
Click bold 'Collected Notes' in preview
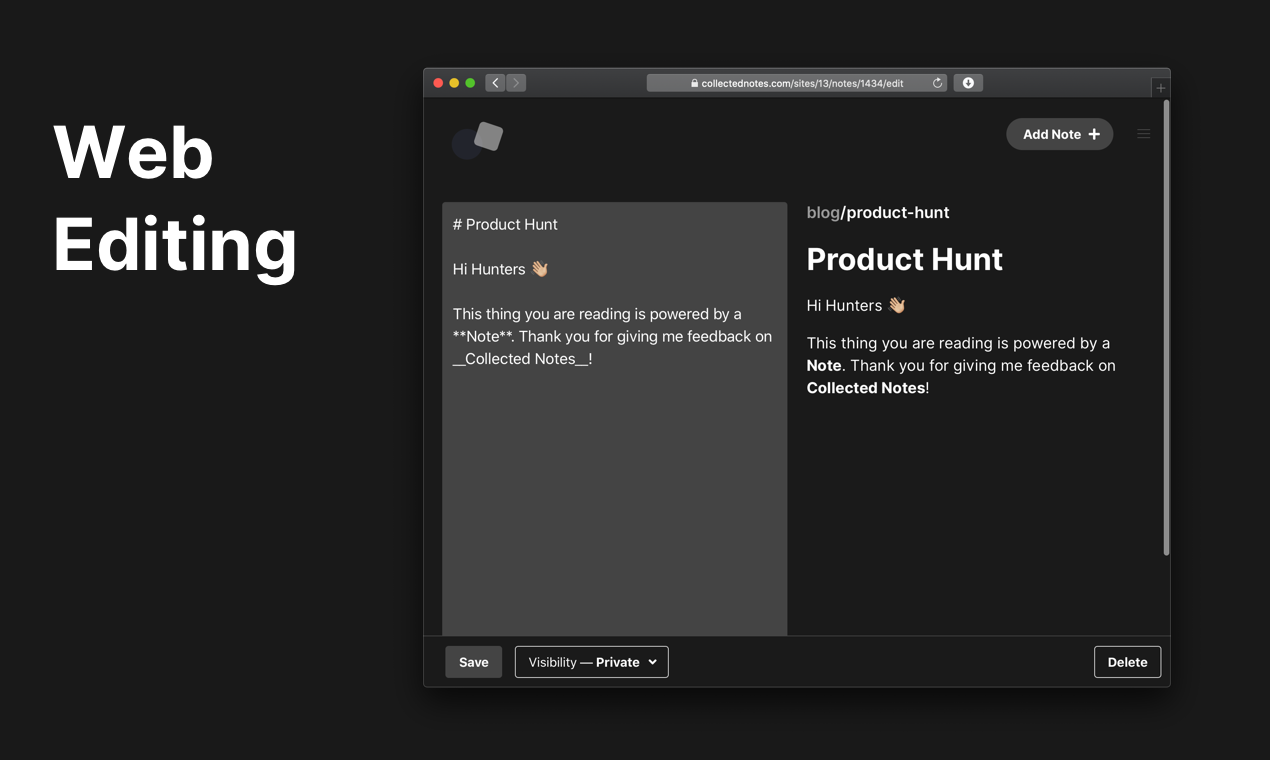click(866, 388)
